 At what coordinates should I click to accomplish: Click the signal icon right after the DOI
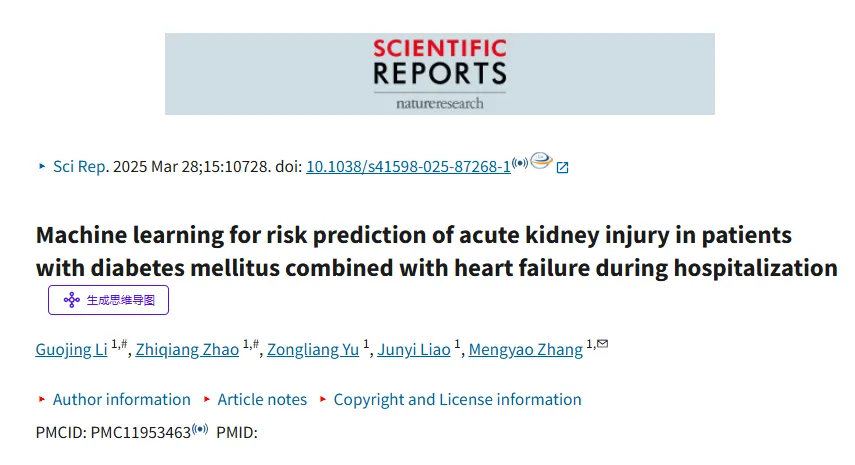pos(520,163)
